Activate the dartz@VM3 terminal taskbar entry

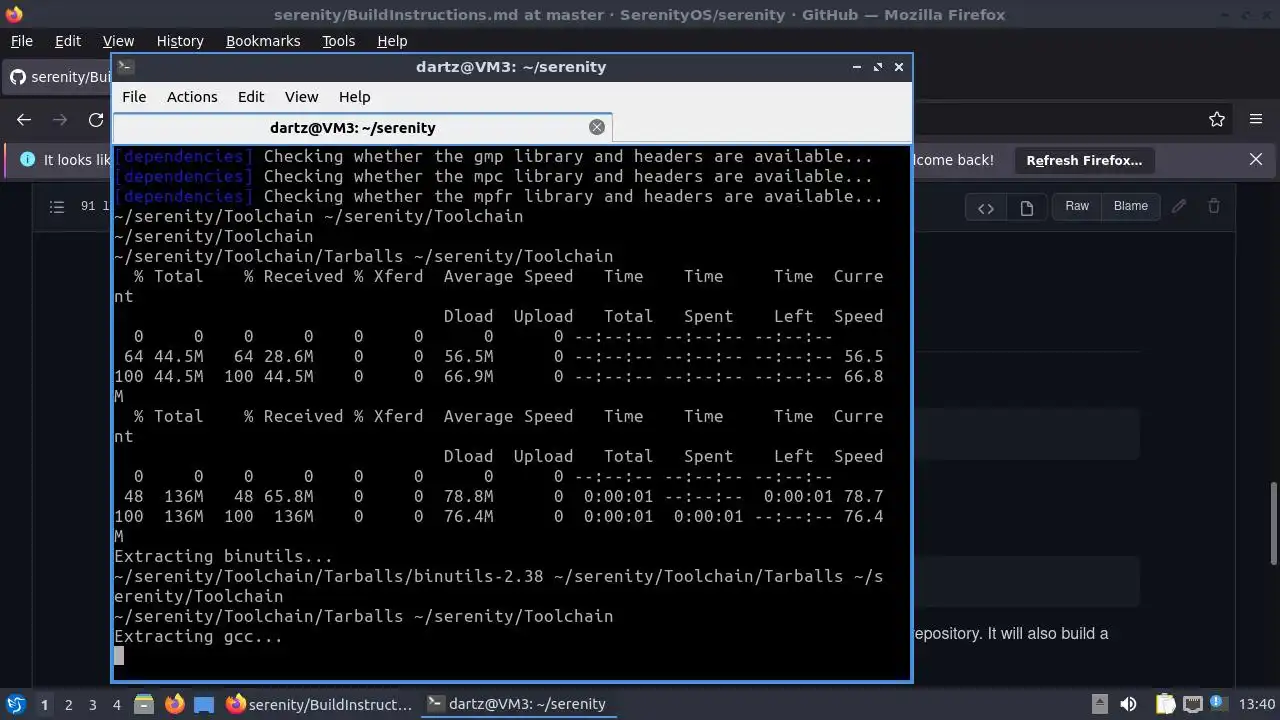pyautogui.click(x=518, y=704)
